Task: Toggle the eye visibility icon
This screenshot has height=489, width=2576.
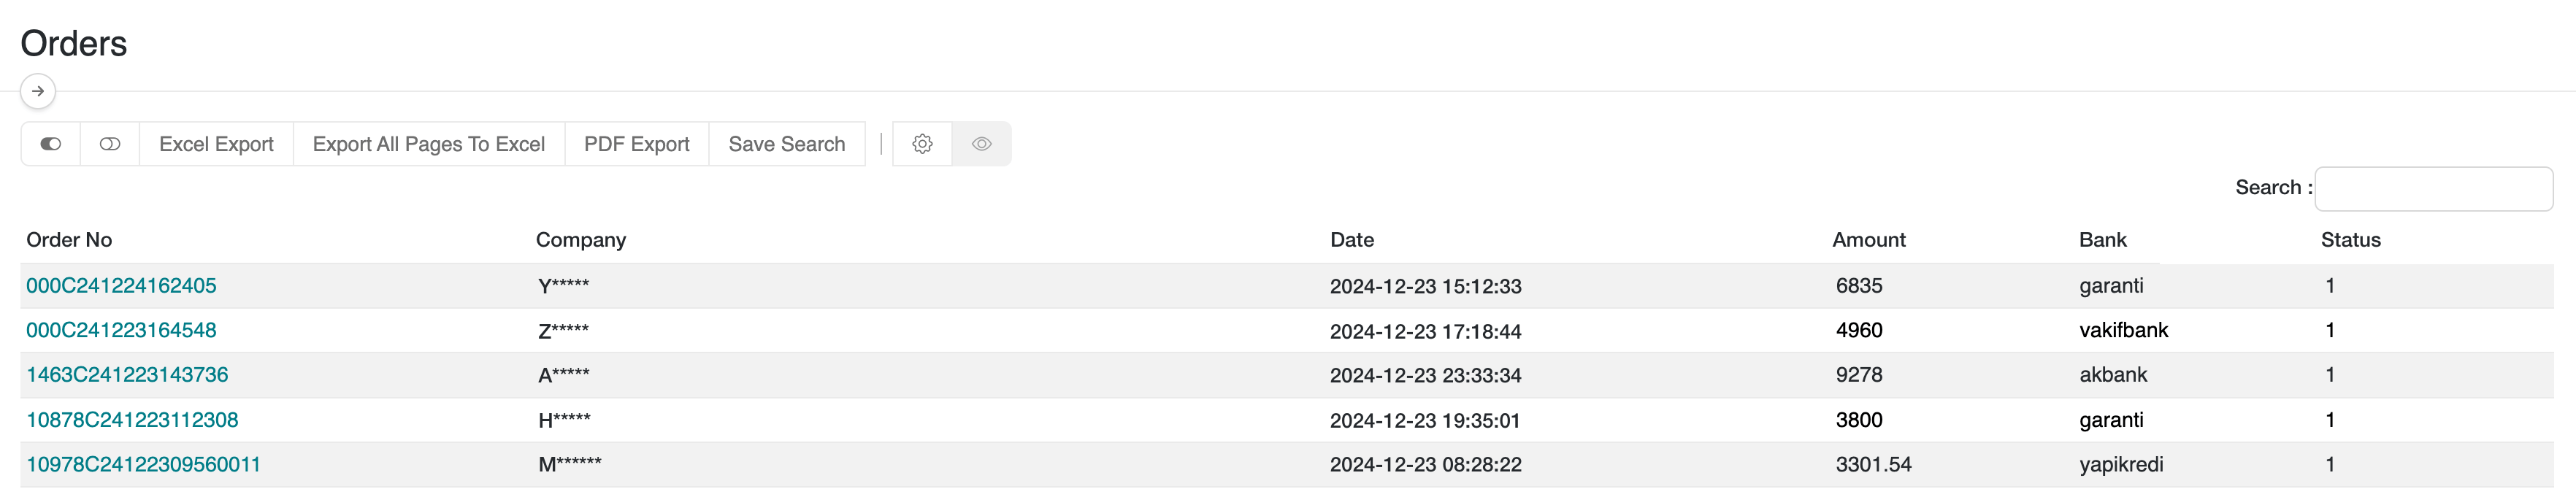Action: (981, 144)
